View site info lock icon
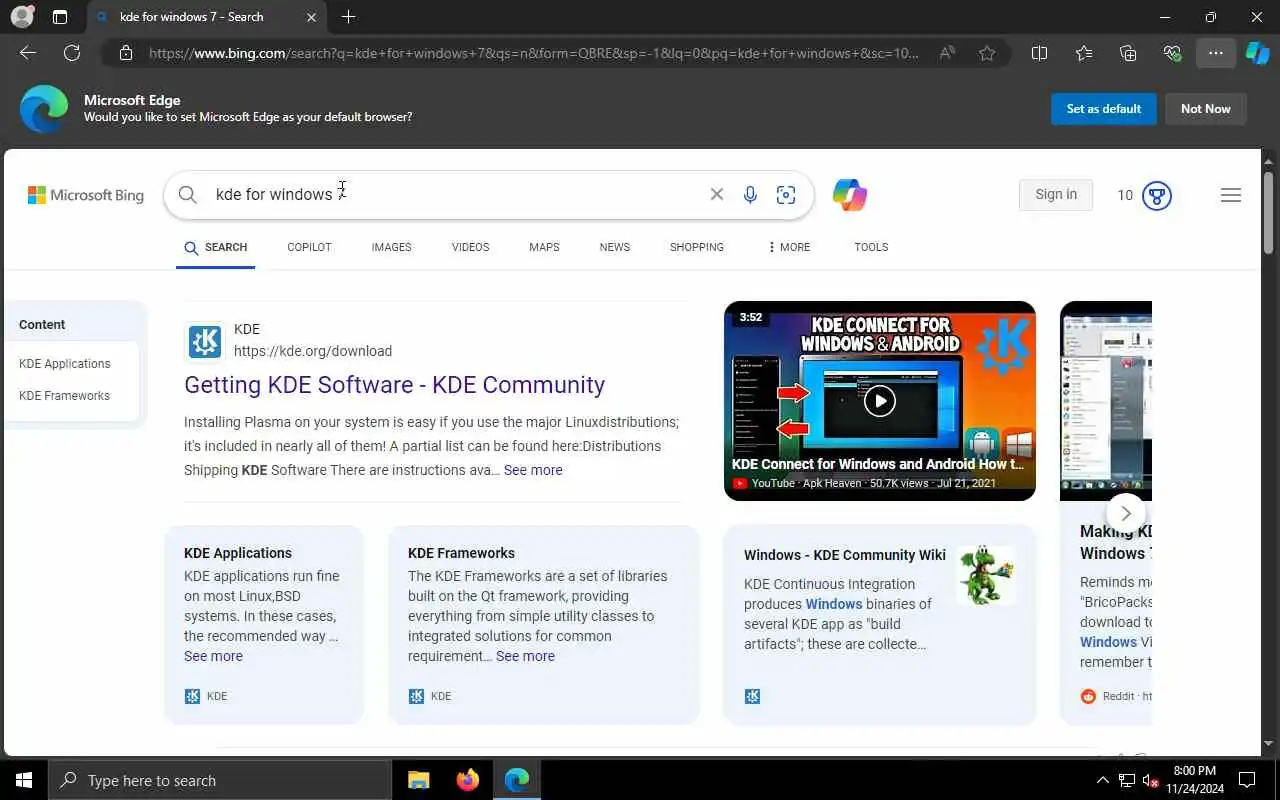This screenshot has height=800, width=1280. pyautogui.click(x=126, y=53)
